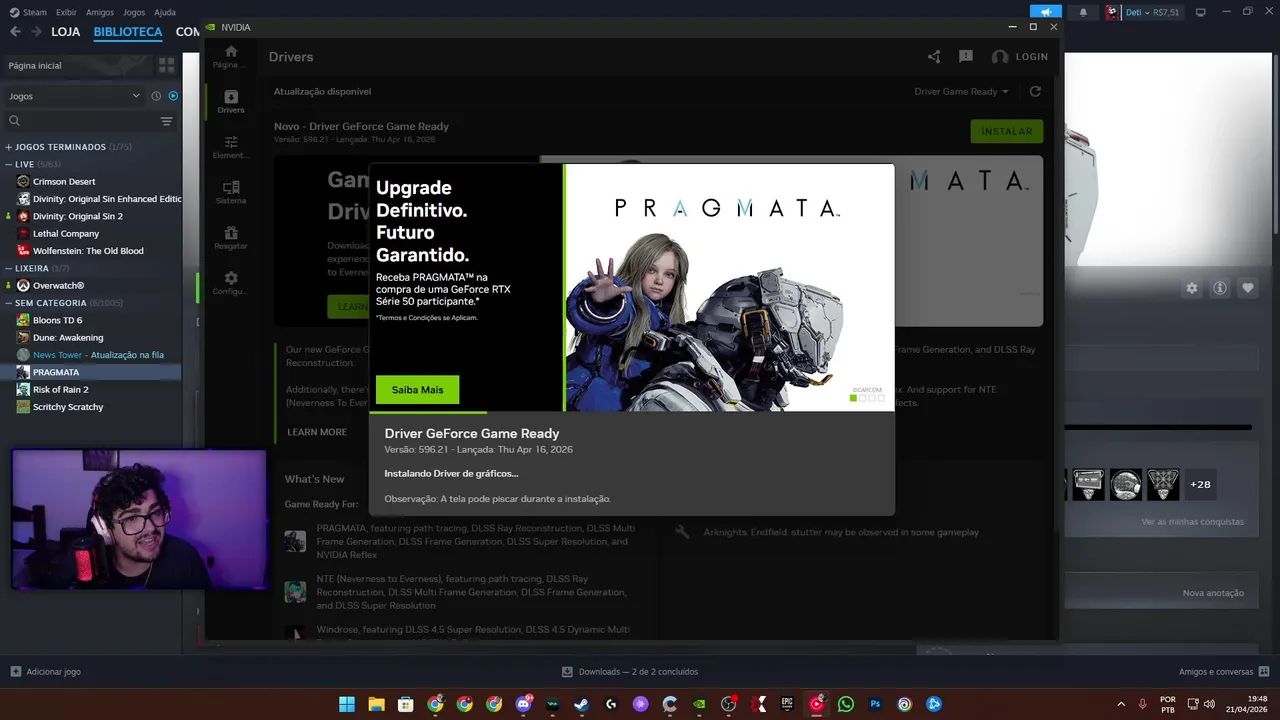This screenshot has width=1280, height=720.
Task: Select Divinity: Original Sin 2
Action: (78, 216)
